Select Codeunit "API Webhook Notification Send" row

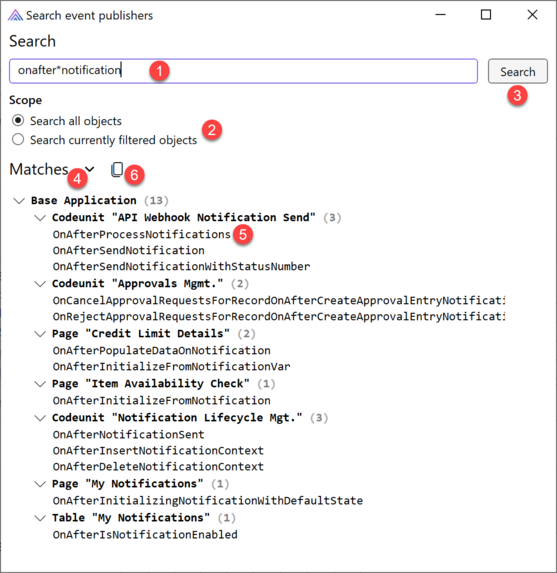pos(196,218)
